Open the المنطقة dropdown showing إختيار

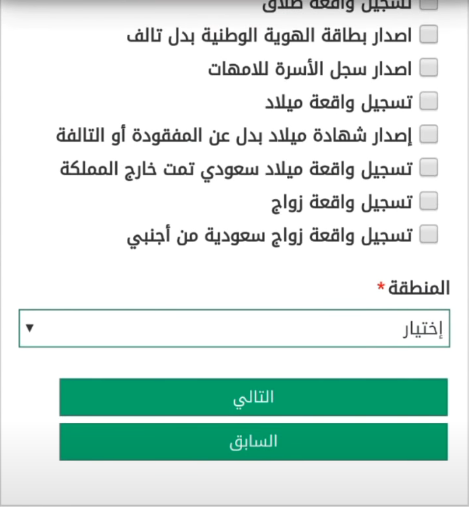(234, 328)
